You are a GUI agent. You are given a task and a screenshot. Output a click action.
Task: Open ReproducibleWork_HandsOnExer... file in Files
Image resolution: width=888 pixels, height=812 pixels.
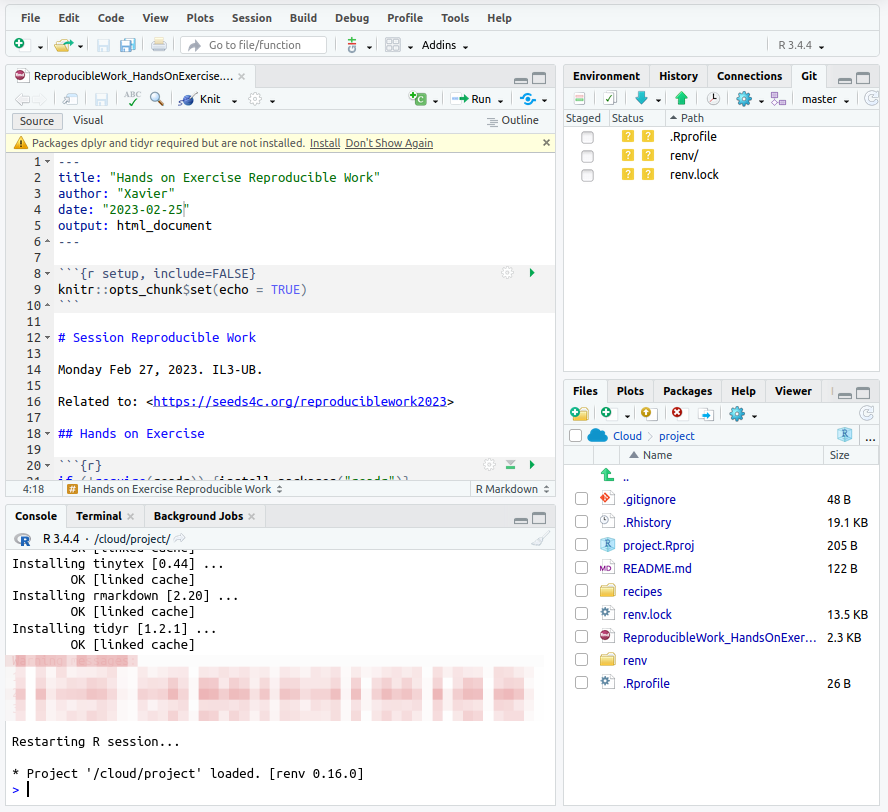click(719, 637)
